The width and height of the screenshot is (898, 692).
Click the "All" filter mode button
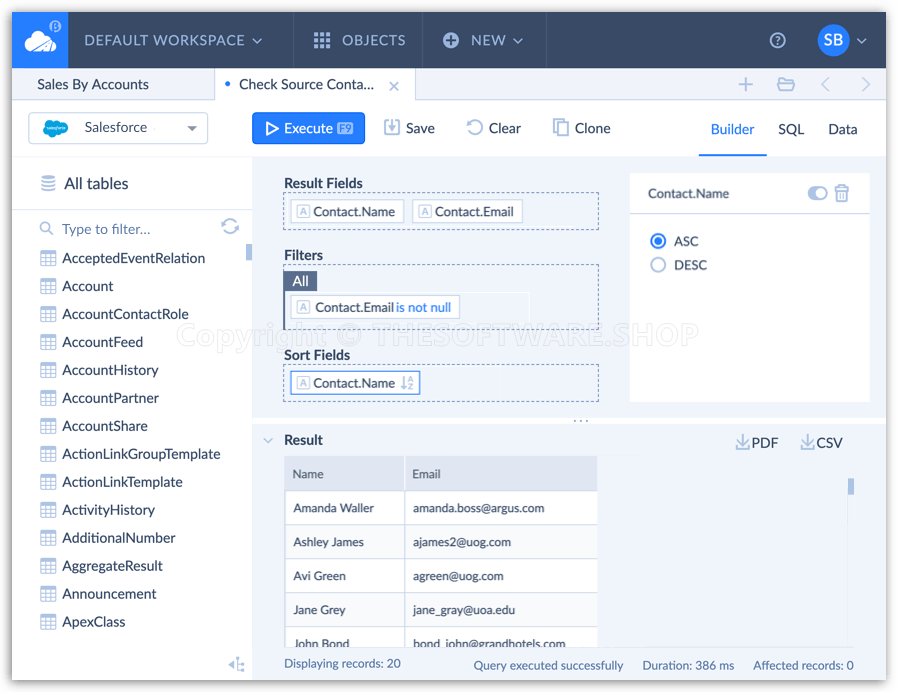pyautogui.click(x=300, y=281)
